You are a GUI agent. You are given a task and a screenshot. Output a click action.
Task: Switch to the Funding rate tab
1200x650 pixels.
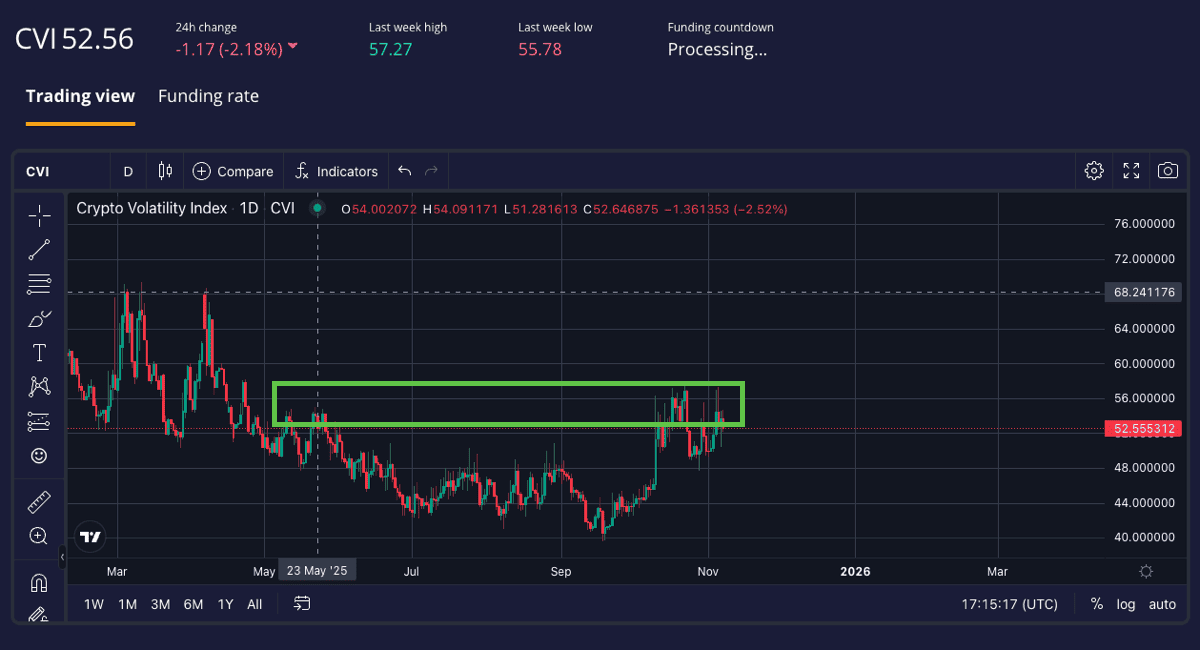[x=208, y=96]
